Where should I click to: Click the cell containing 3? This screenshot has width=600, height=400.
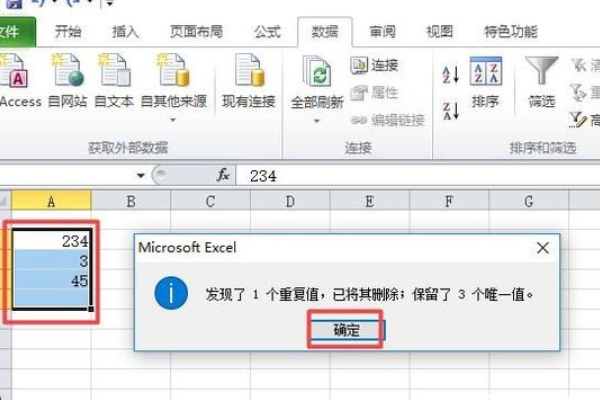[x=51, y=261]
